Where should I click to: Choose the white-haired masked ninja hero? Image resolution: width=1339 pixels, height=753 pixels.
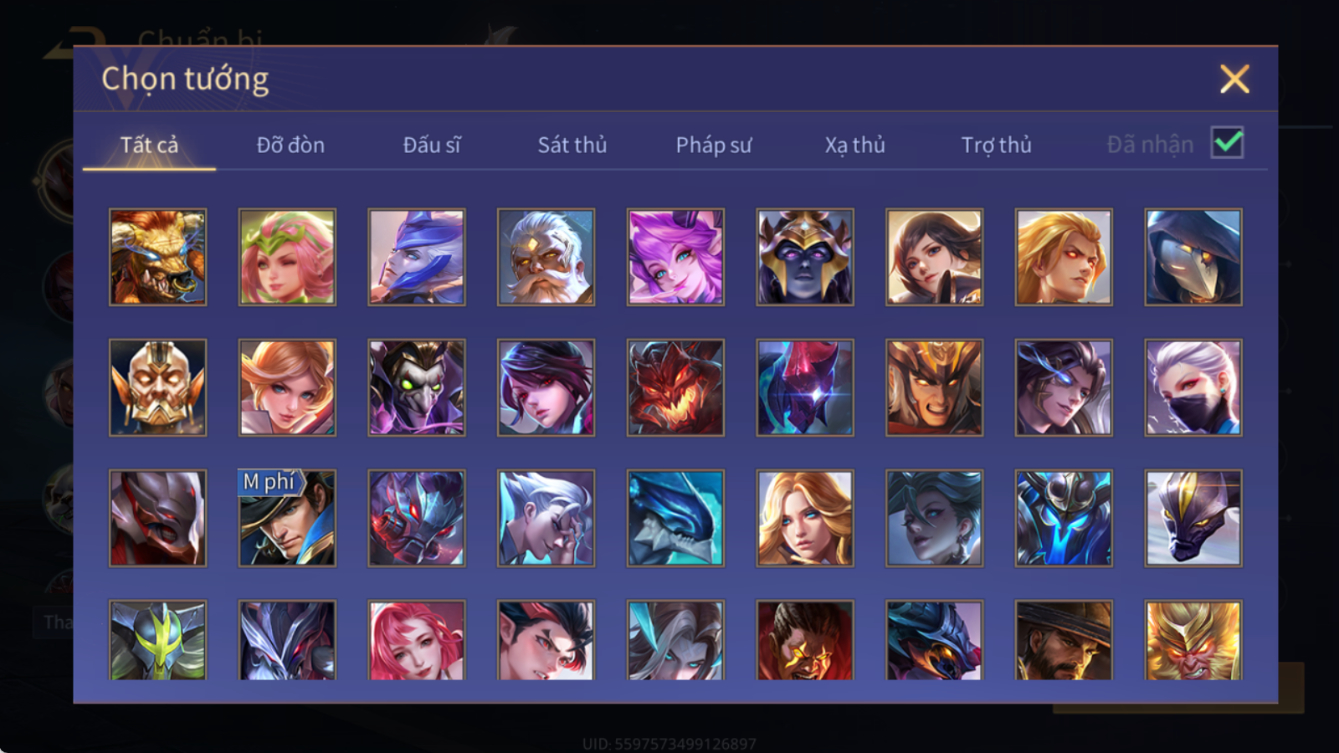tap(1194, 388)
